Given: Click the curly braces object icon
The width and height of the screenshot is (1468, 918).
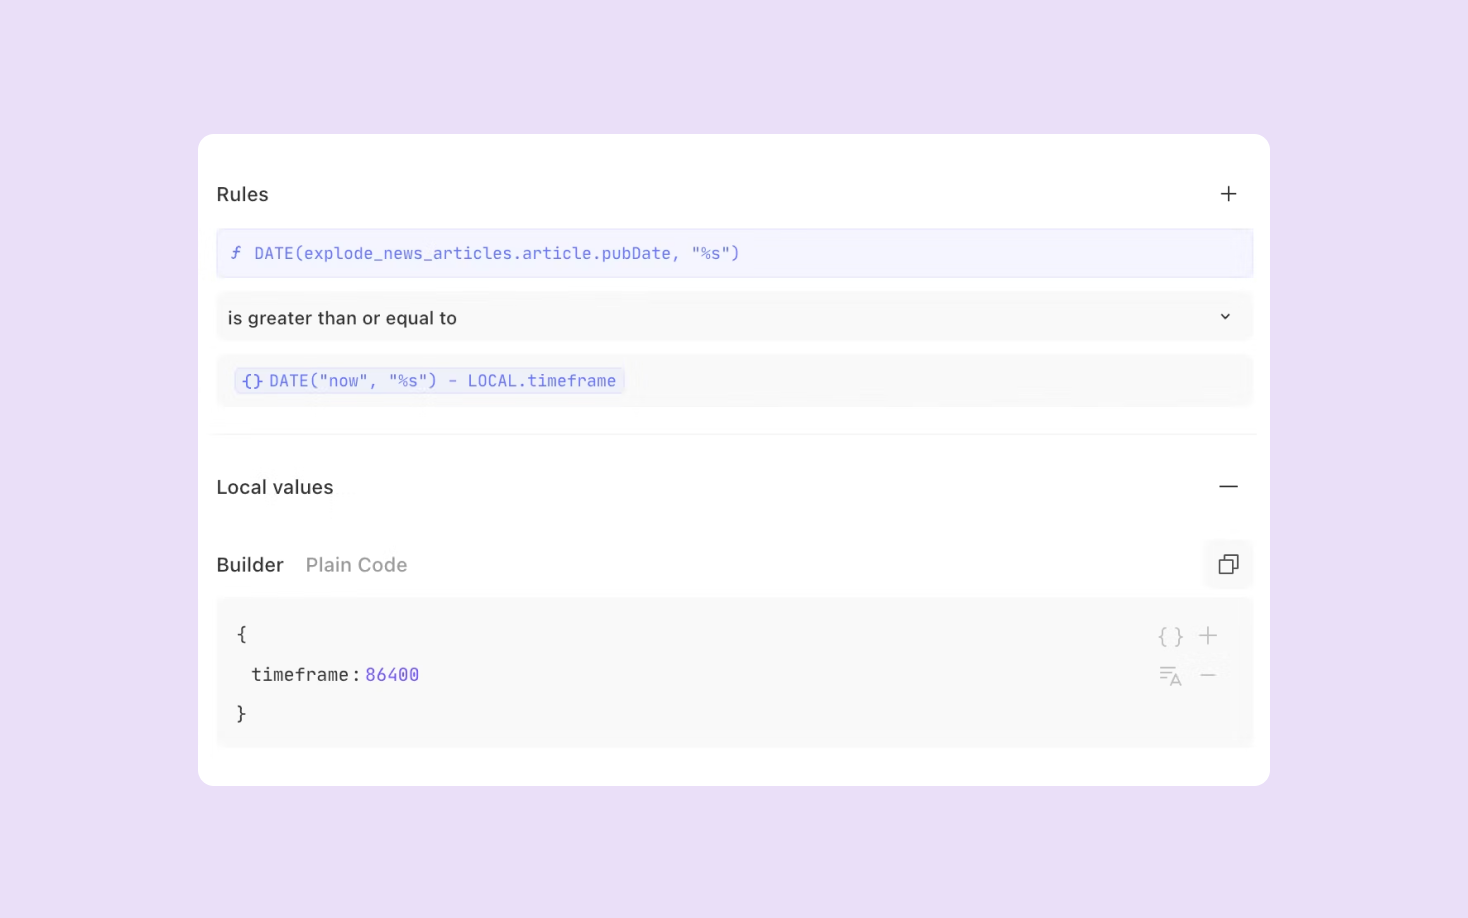Looking at the screenshot, I should (1170, 636).
